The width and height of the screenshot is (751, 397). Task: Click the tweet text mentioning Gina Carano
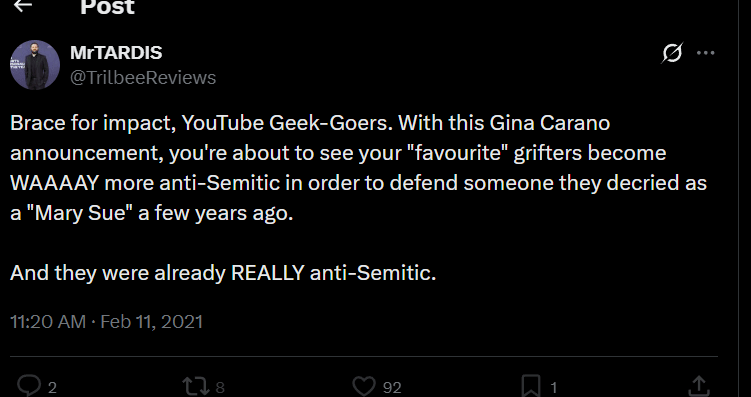pos(358,168)
